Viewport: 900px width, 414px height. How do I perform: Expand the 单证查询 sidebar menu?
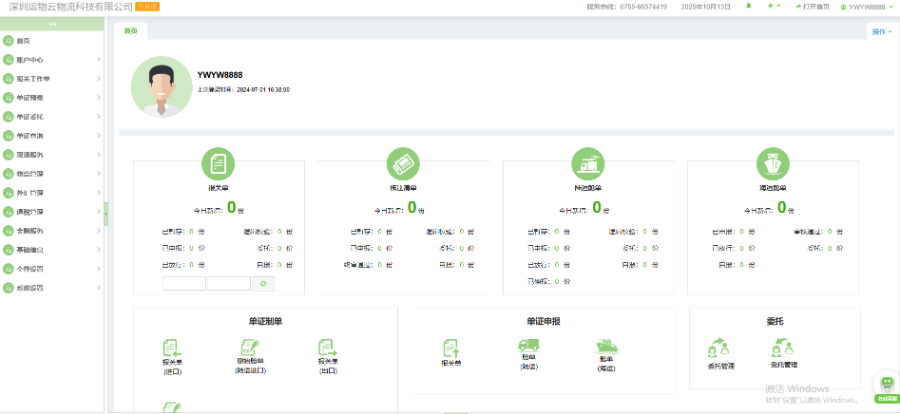point(50,136)
